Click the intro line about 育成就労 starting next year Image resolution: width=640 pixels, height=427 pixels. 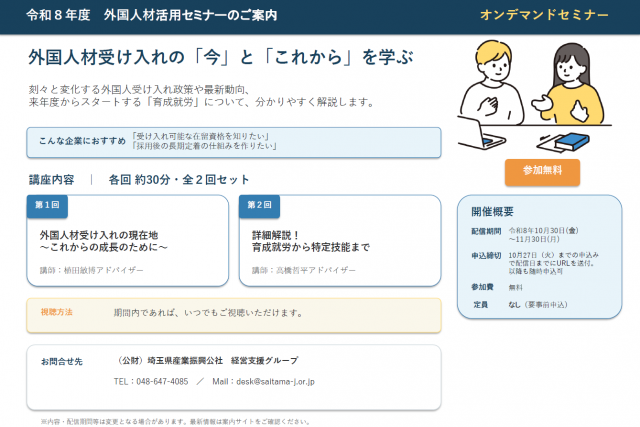tap(202, 102)
